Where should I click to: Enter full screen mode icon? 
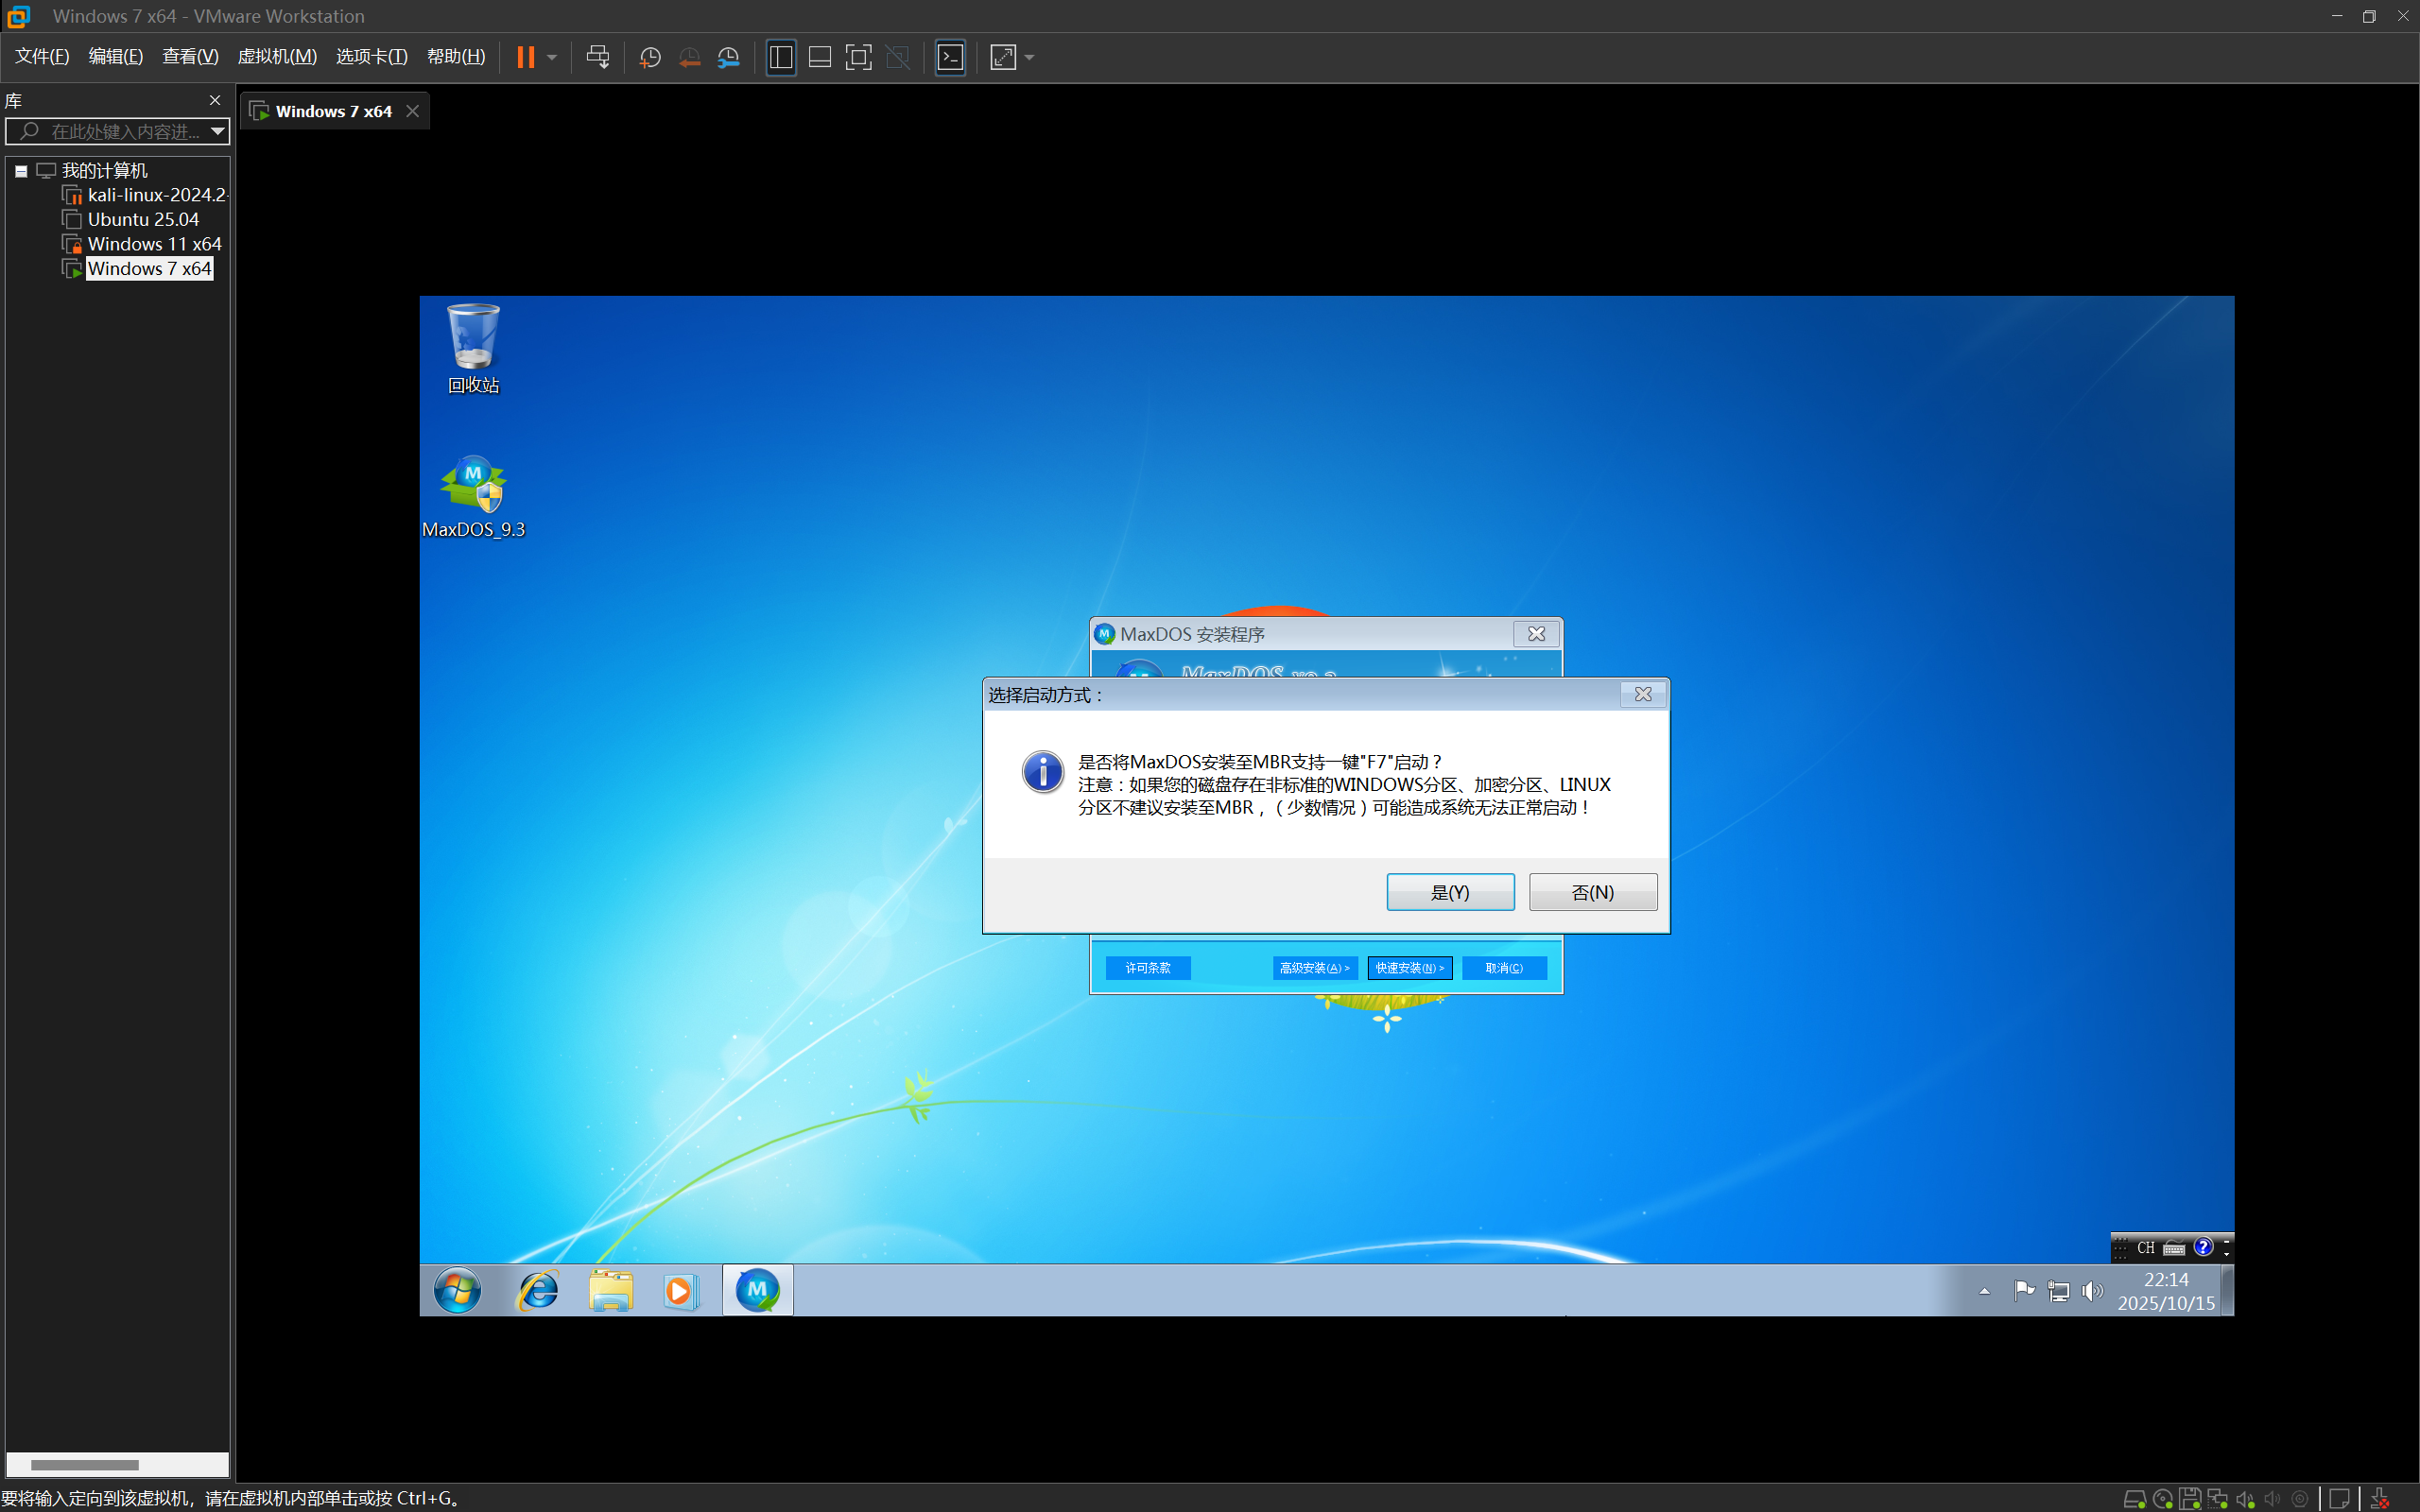point(858,57)
